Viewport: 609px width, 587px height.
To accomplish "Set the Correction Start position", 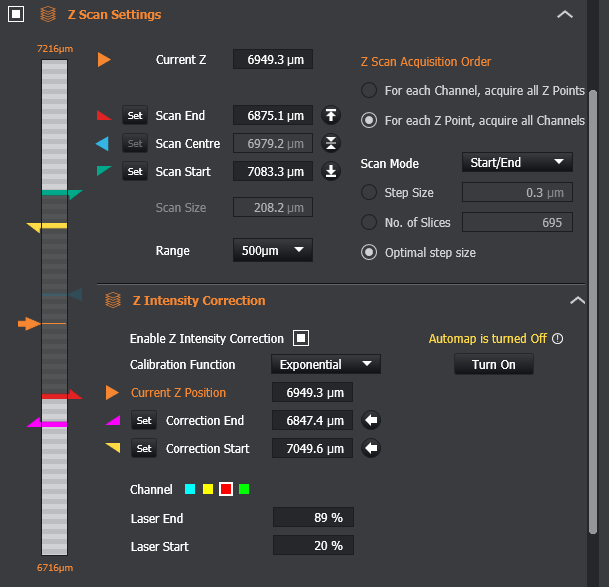I will click(144, 448).
